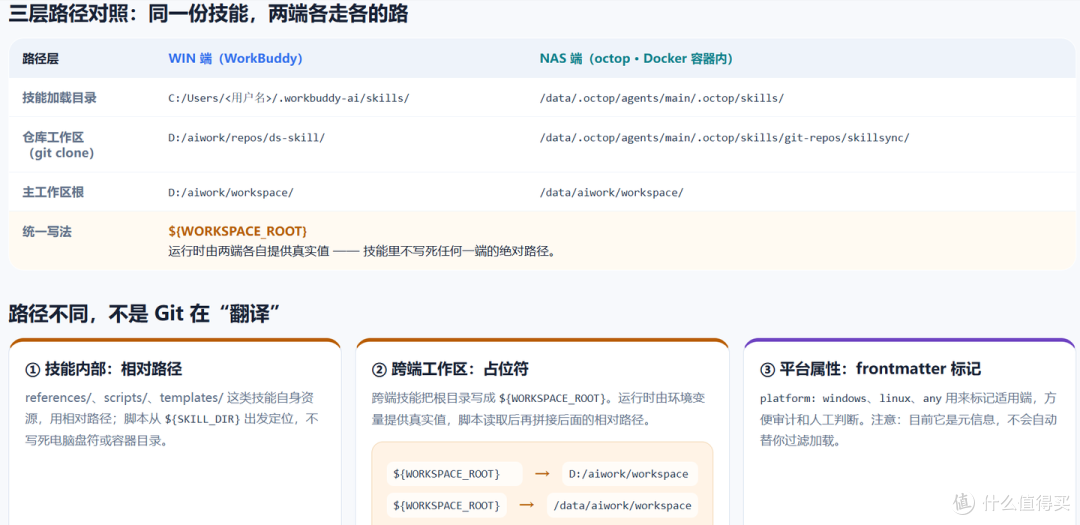This screenshot has height=525, width=1080.
Task: Click the 技能加载目录 row label
Action: pos(59,98)
